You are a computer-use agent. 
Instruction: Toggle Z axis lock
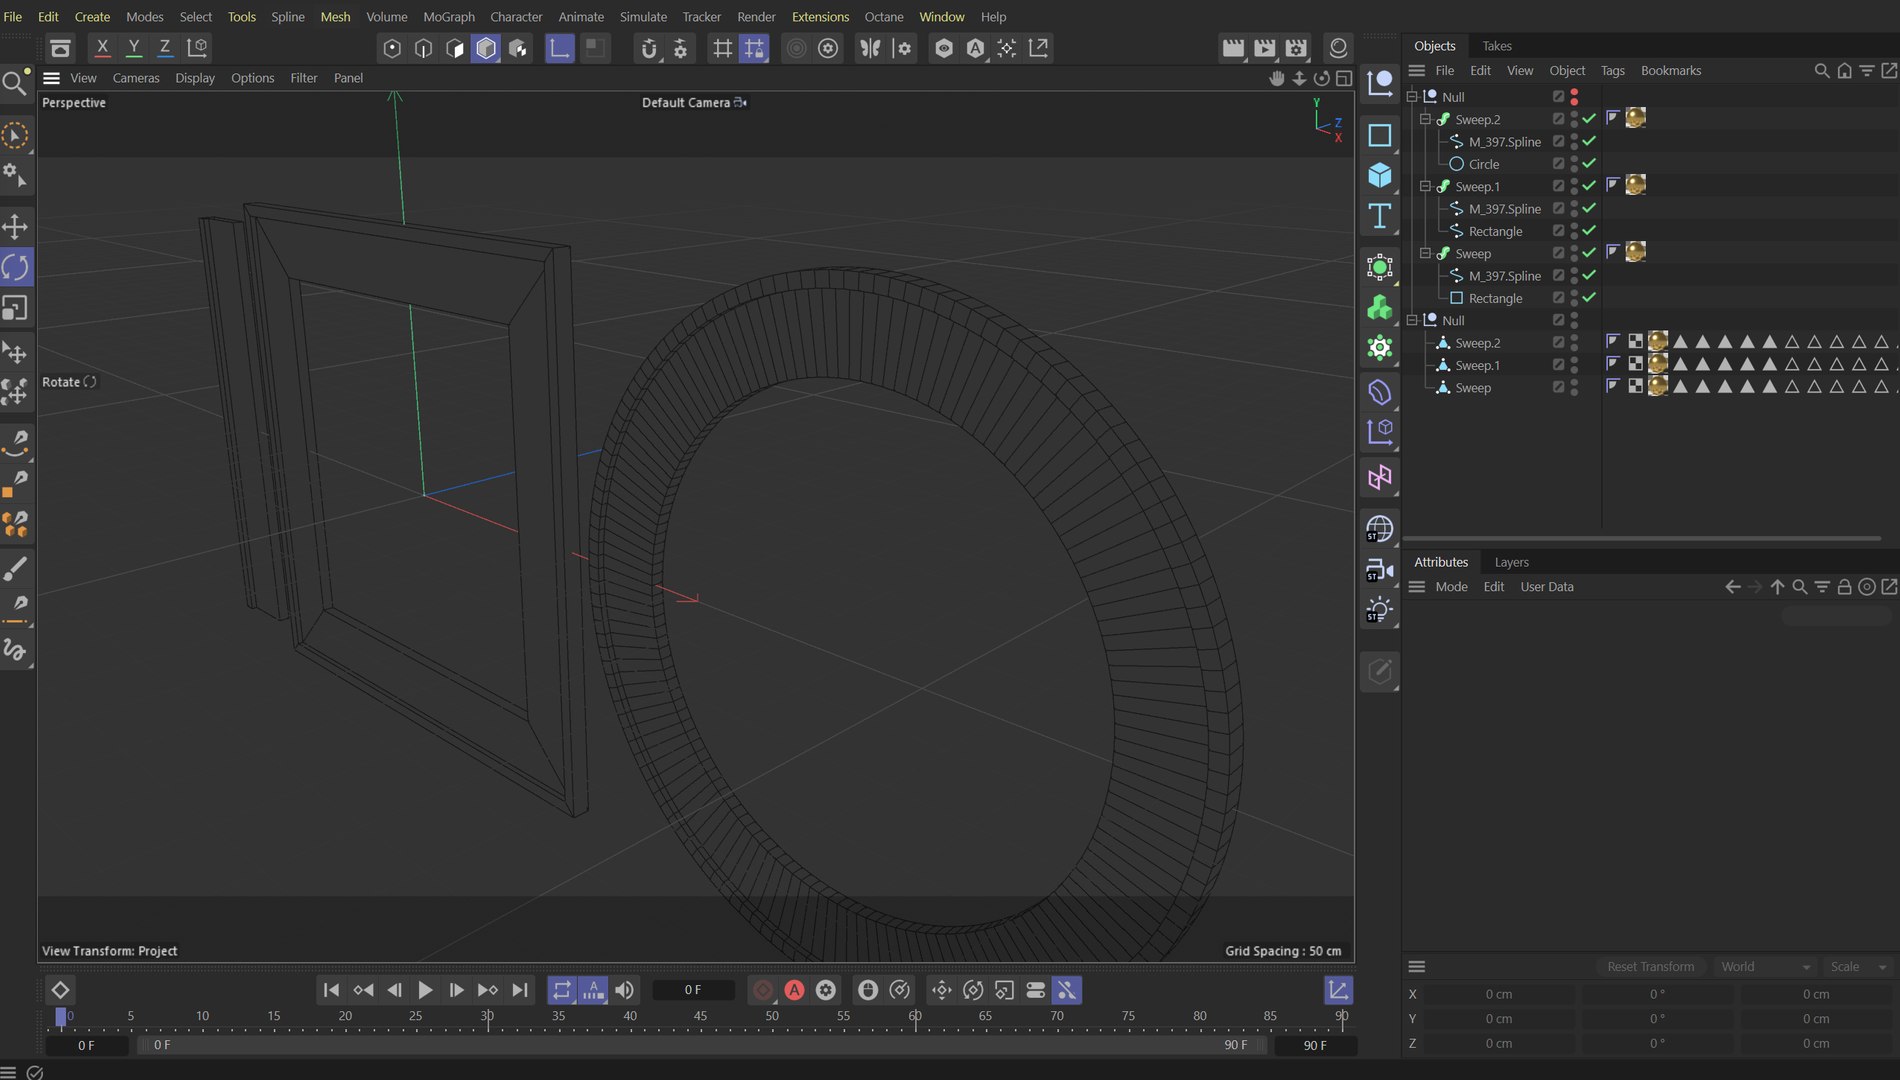(x=165, y=47)
